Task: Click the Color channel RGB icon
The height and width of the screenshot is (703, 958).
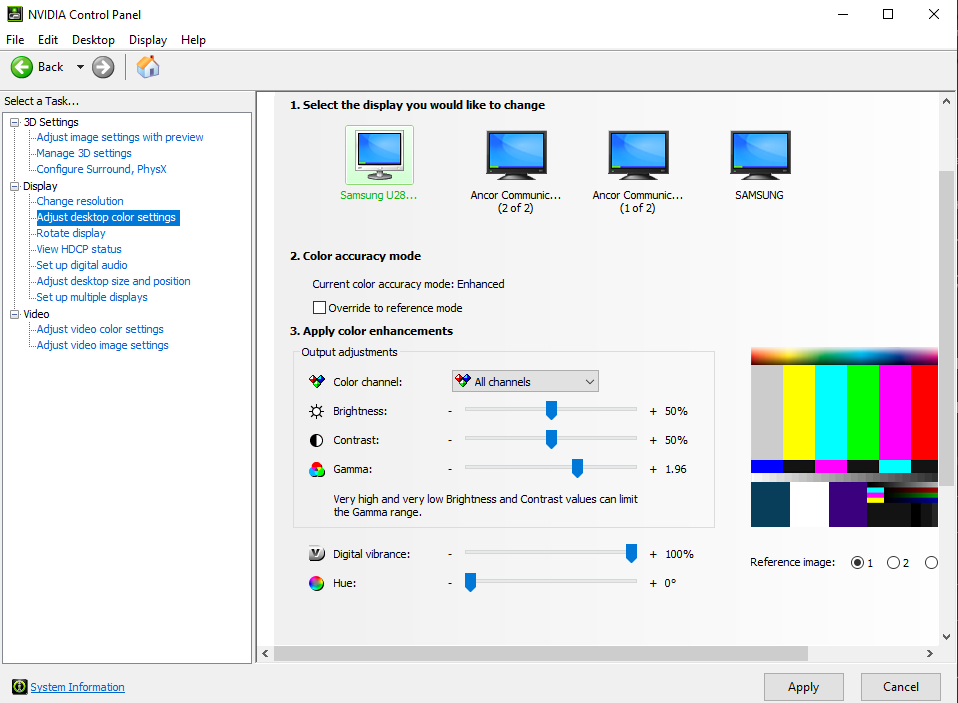Action: click(x=316, y=382)
